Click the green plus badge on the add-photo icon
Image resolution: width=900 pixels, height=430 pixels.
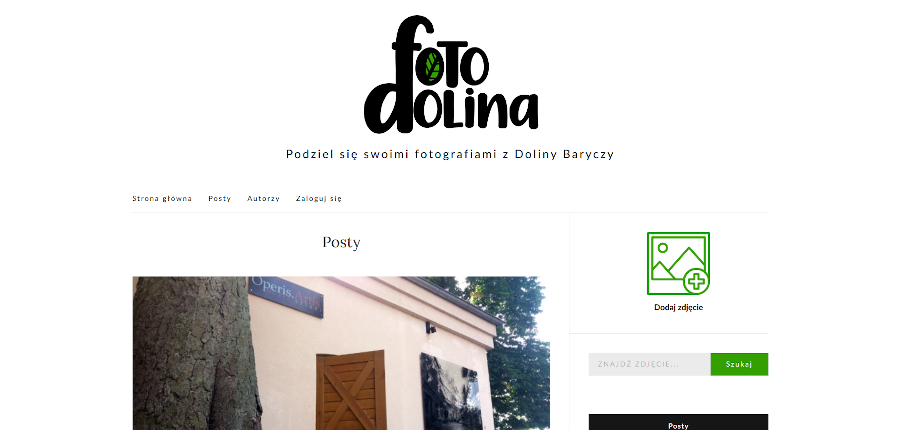[696, 281]
